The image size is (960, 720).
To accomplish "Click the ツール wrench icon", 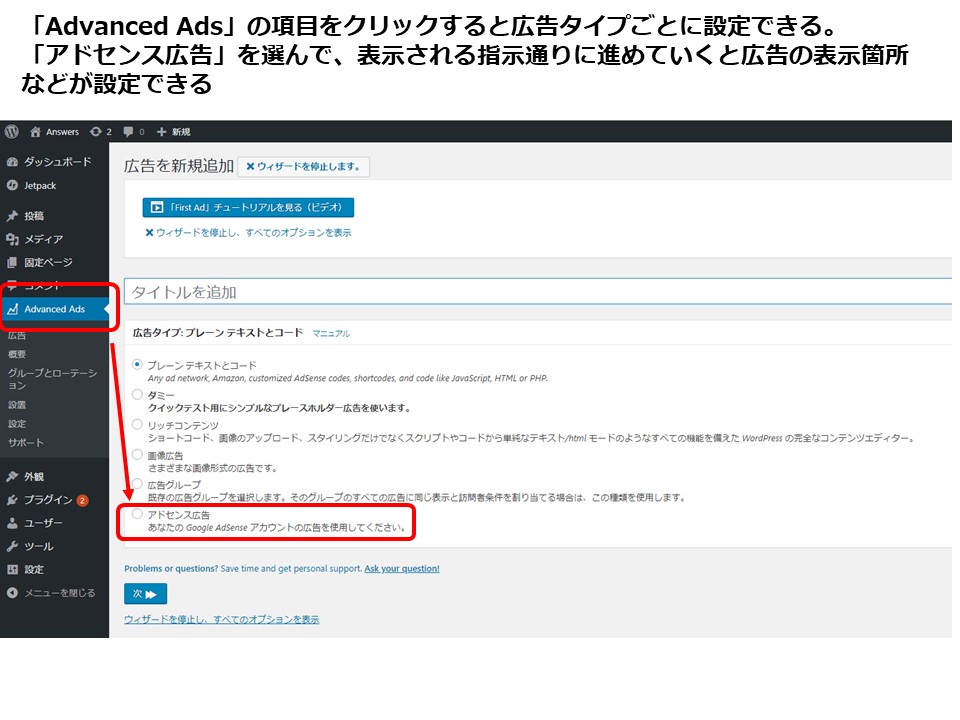I will tap(12, 546).
